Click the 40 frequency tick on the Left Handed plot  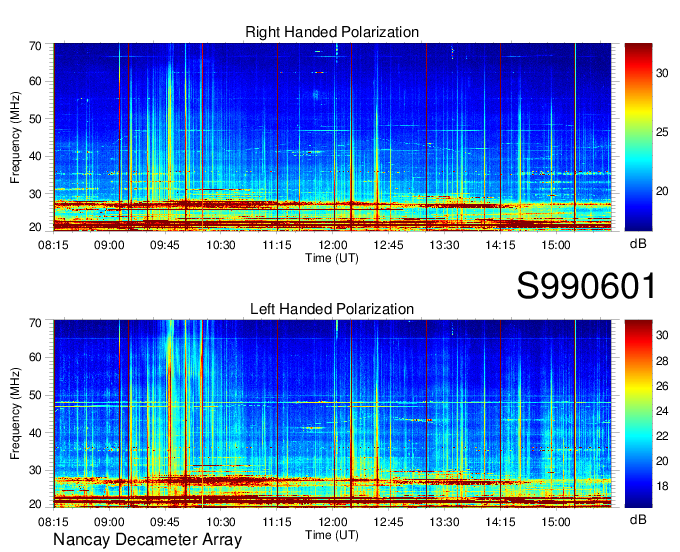(x=36, y=433)
